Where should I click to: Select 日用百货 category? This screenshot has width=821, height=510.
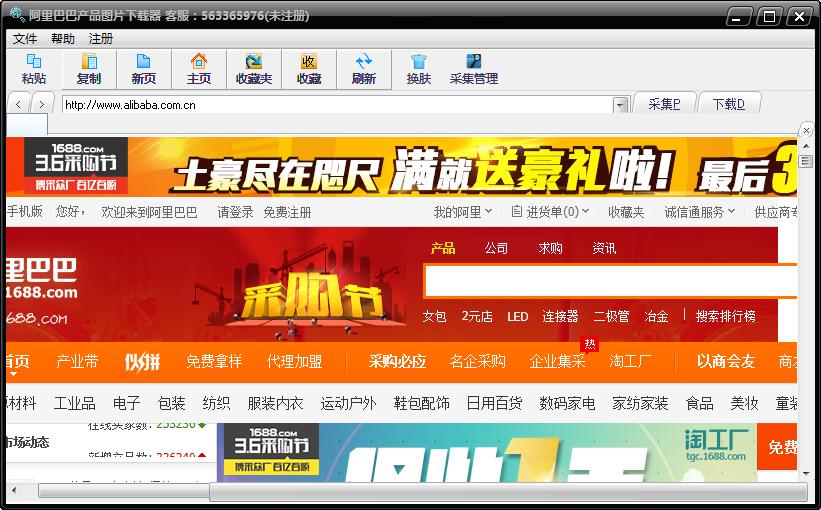(494, 403)
